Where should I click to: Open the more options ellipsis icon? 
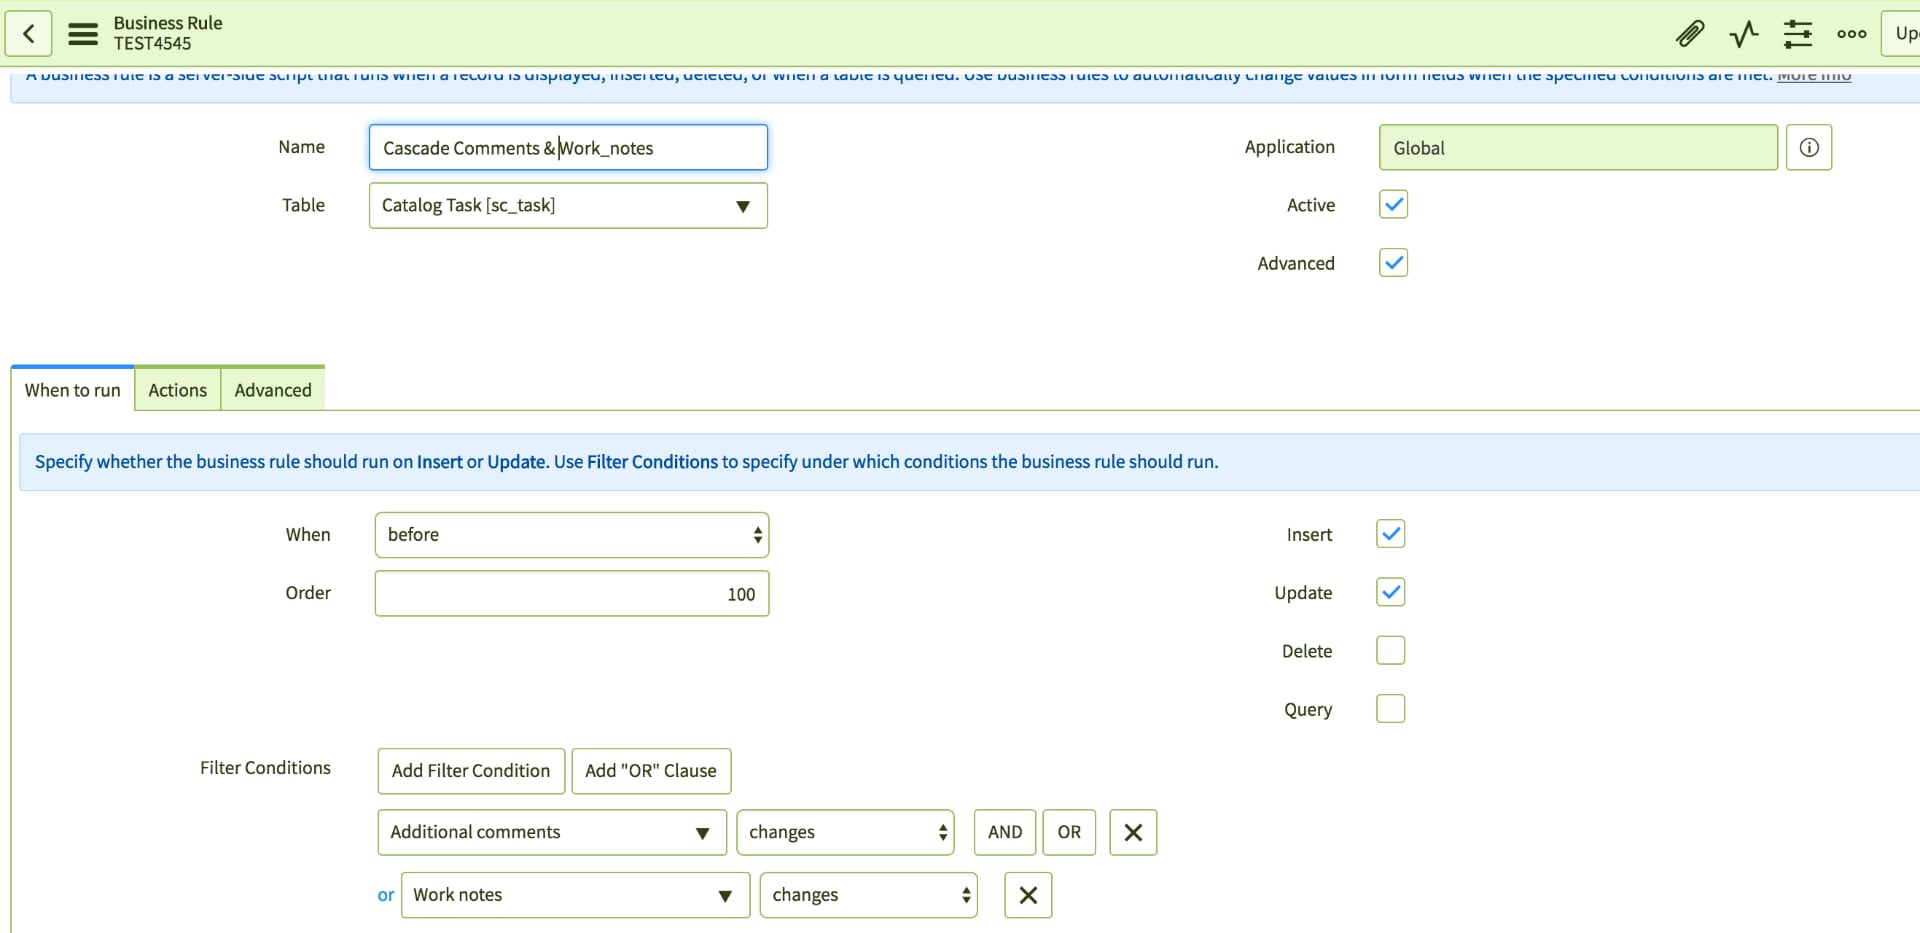[x=1851, y=34]
